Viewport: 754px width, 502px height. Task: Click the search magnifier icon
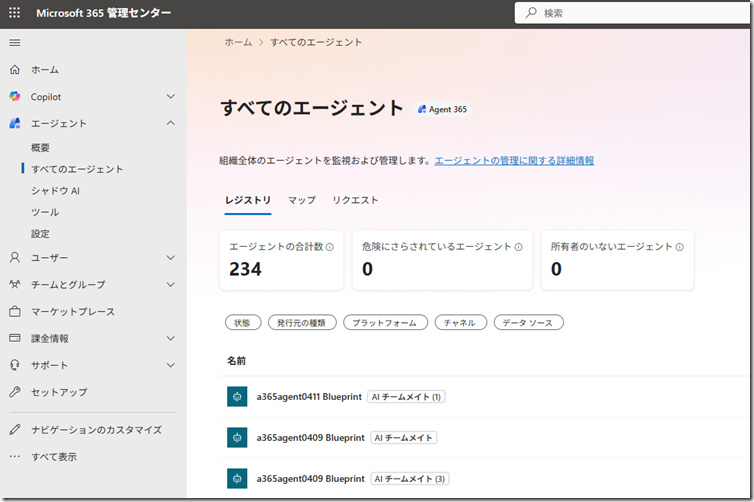pyautogui.click(x=531, y=13)
